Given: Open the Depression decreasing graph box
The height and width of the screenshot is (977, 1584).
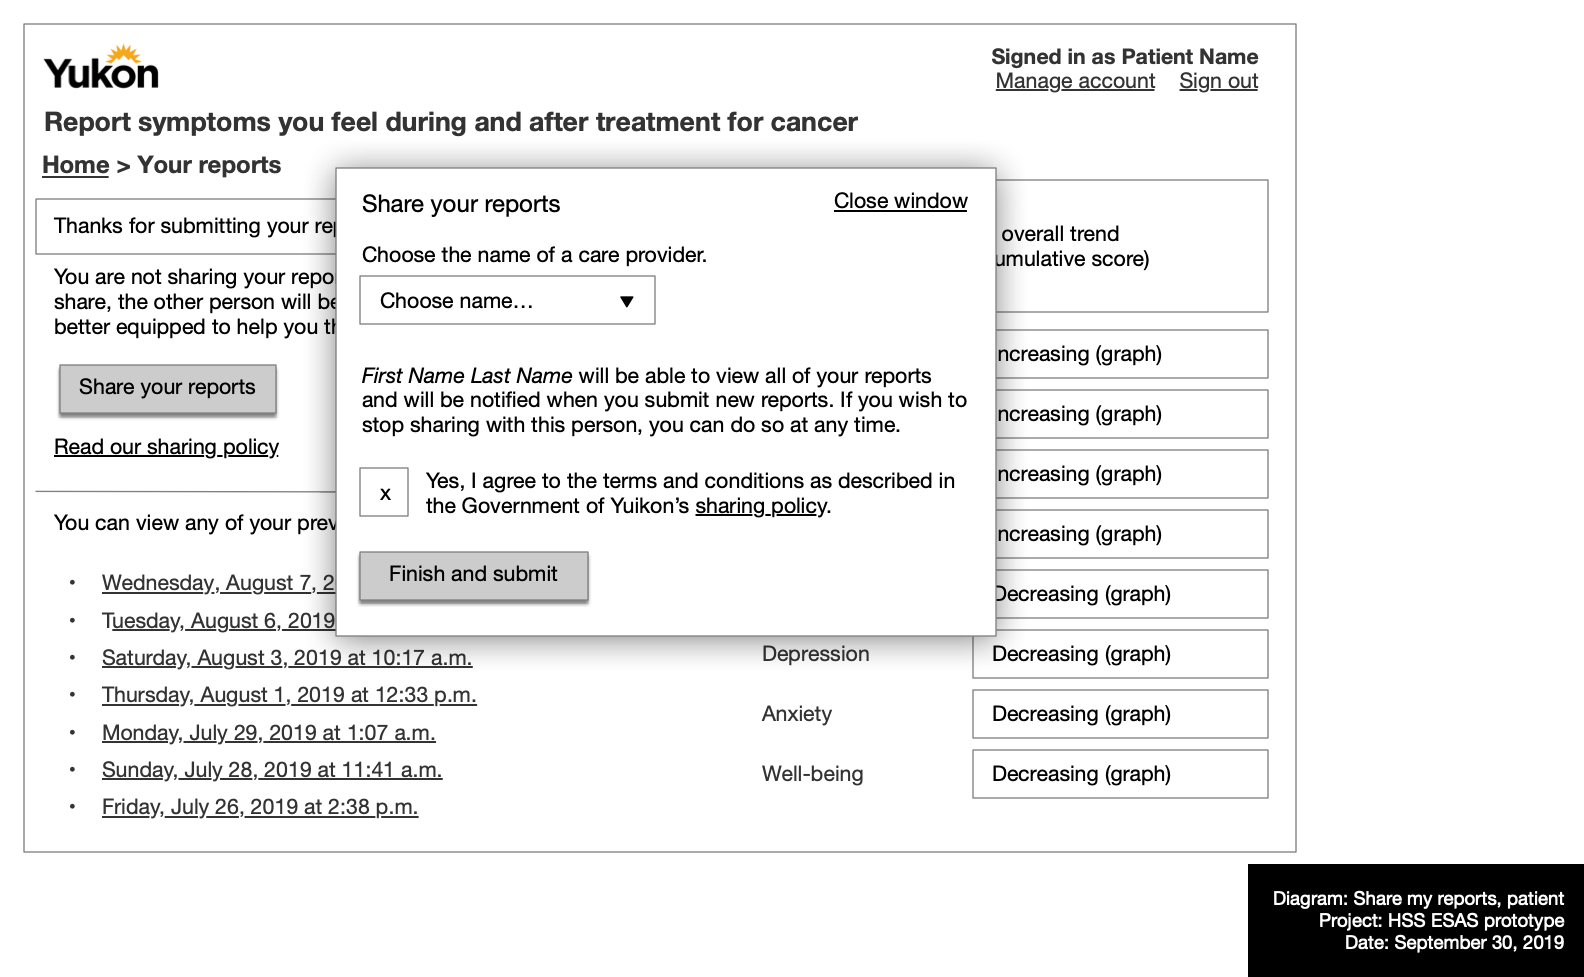Looking at the screenshot, I should pos(1120,654).
